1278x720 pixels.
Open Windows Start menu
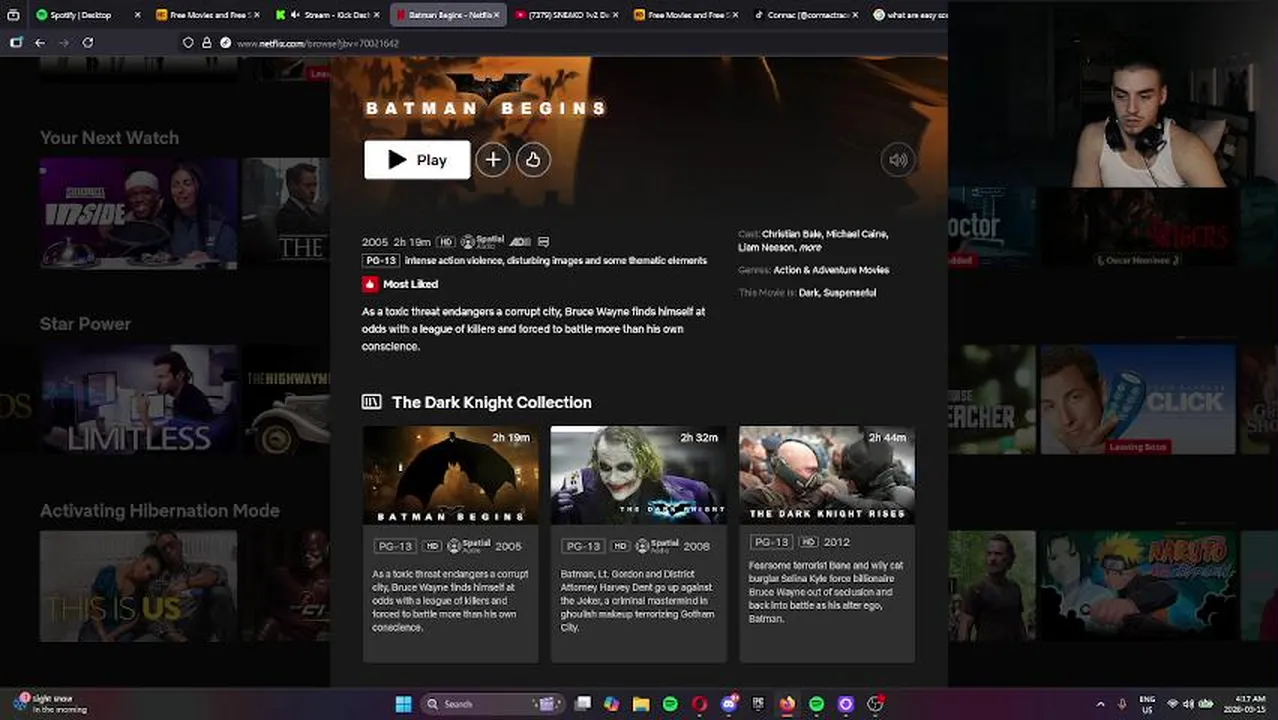[403, 704]
